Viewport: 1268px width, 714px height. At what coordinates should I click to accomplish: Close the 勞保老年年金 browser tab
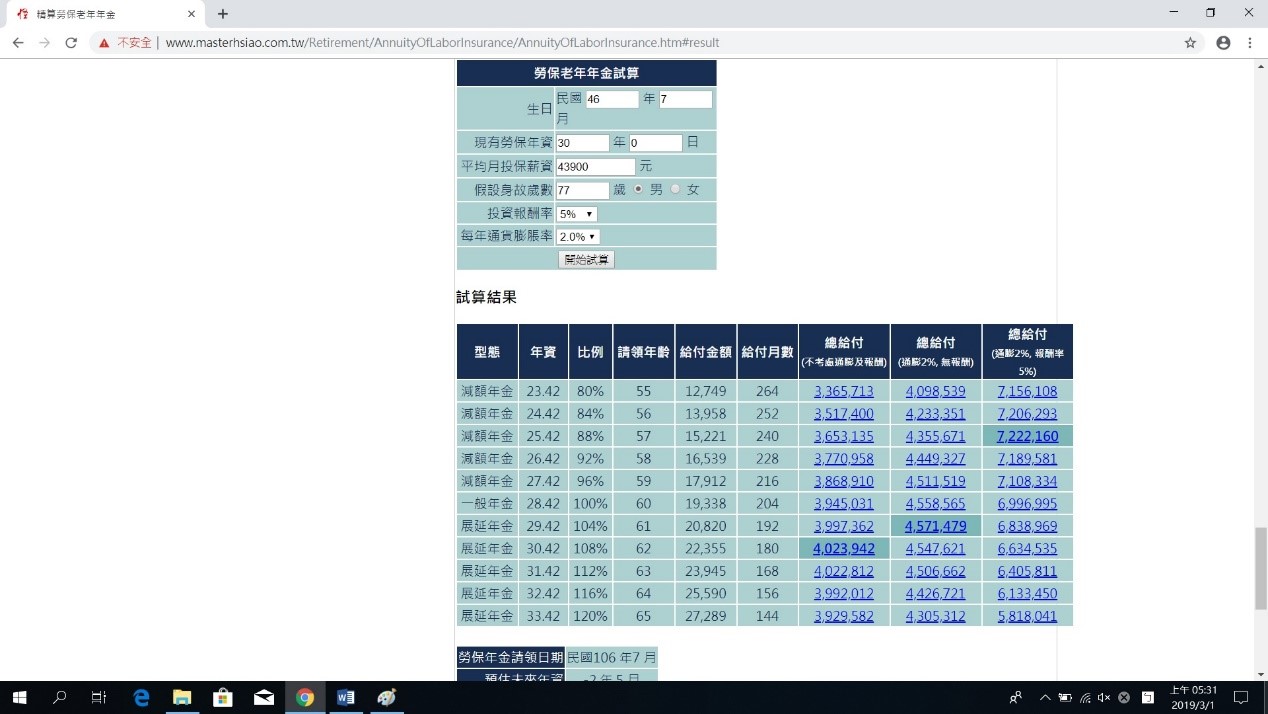coord(191,14)
